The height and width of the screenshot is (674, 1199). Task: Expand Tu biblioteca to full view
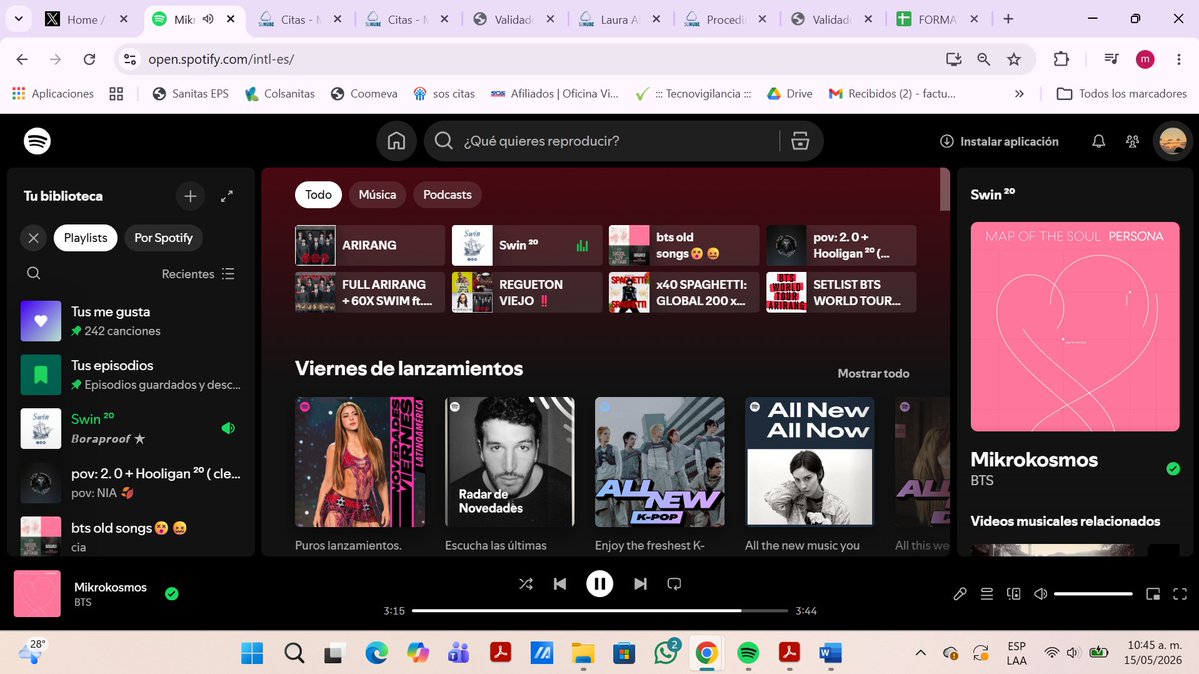point(226,196)
